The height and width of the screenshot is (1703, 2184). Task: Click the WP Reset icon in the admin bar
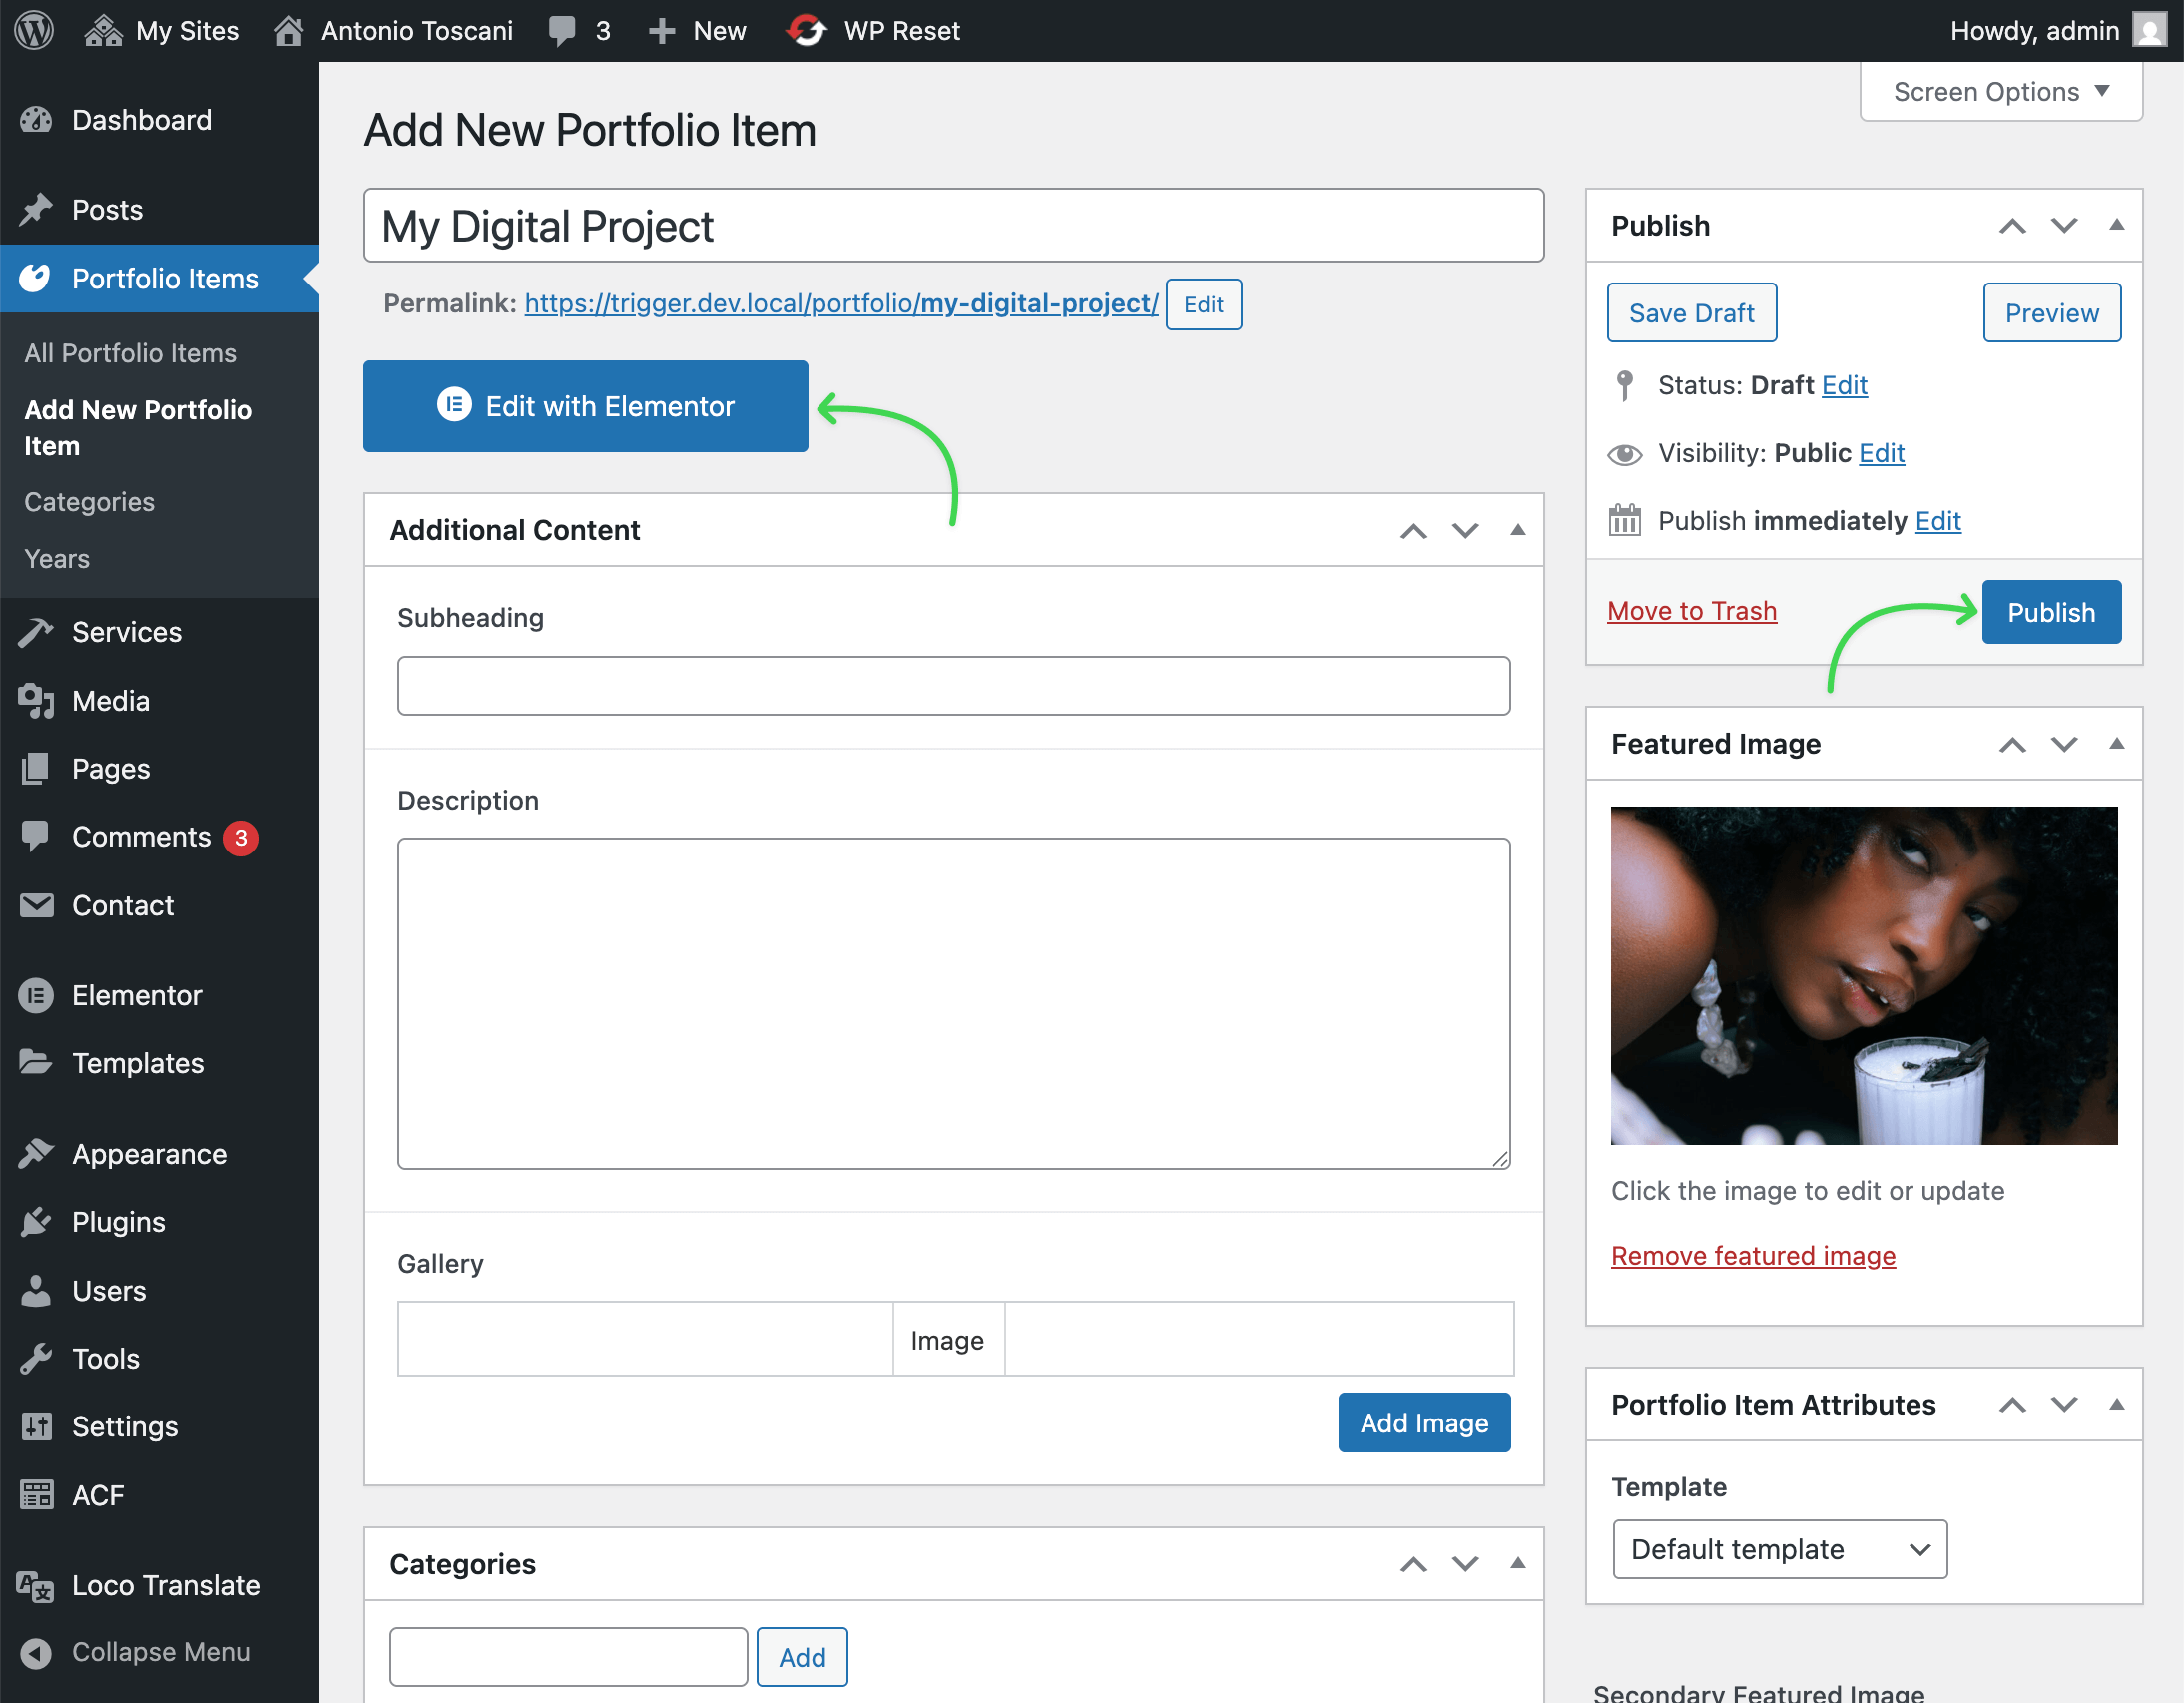(x=806, y=30)
